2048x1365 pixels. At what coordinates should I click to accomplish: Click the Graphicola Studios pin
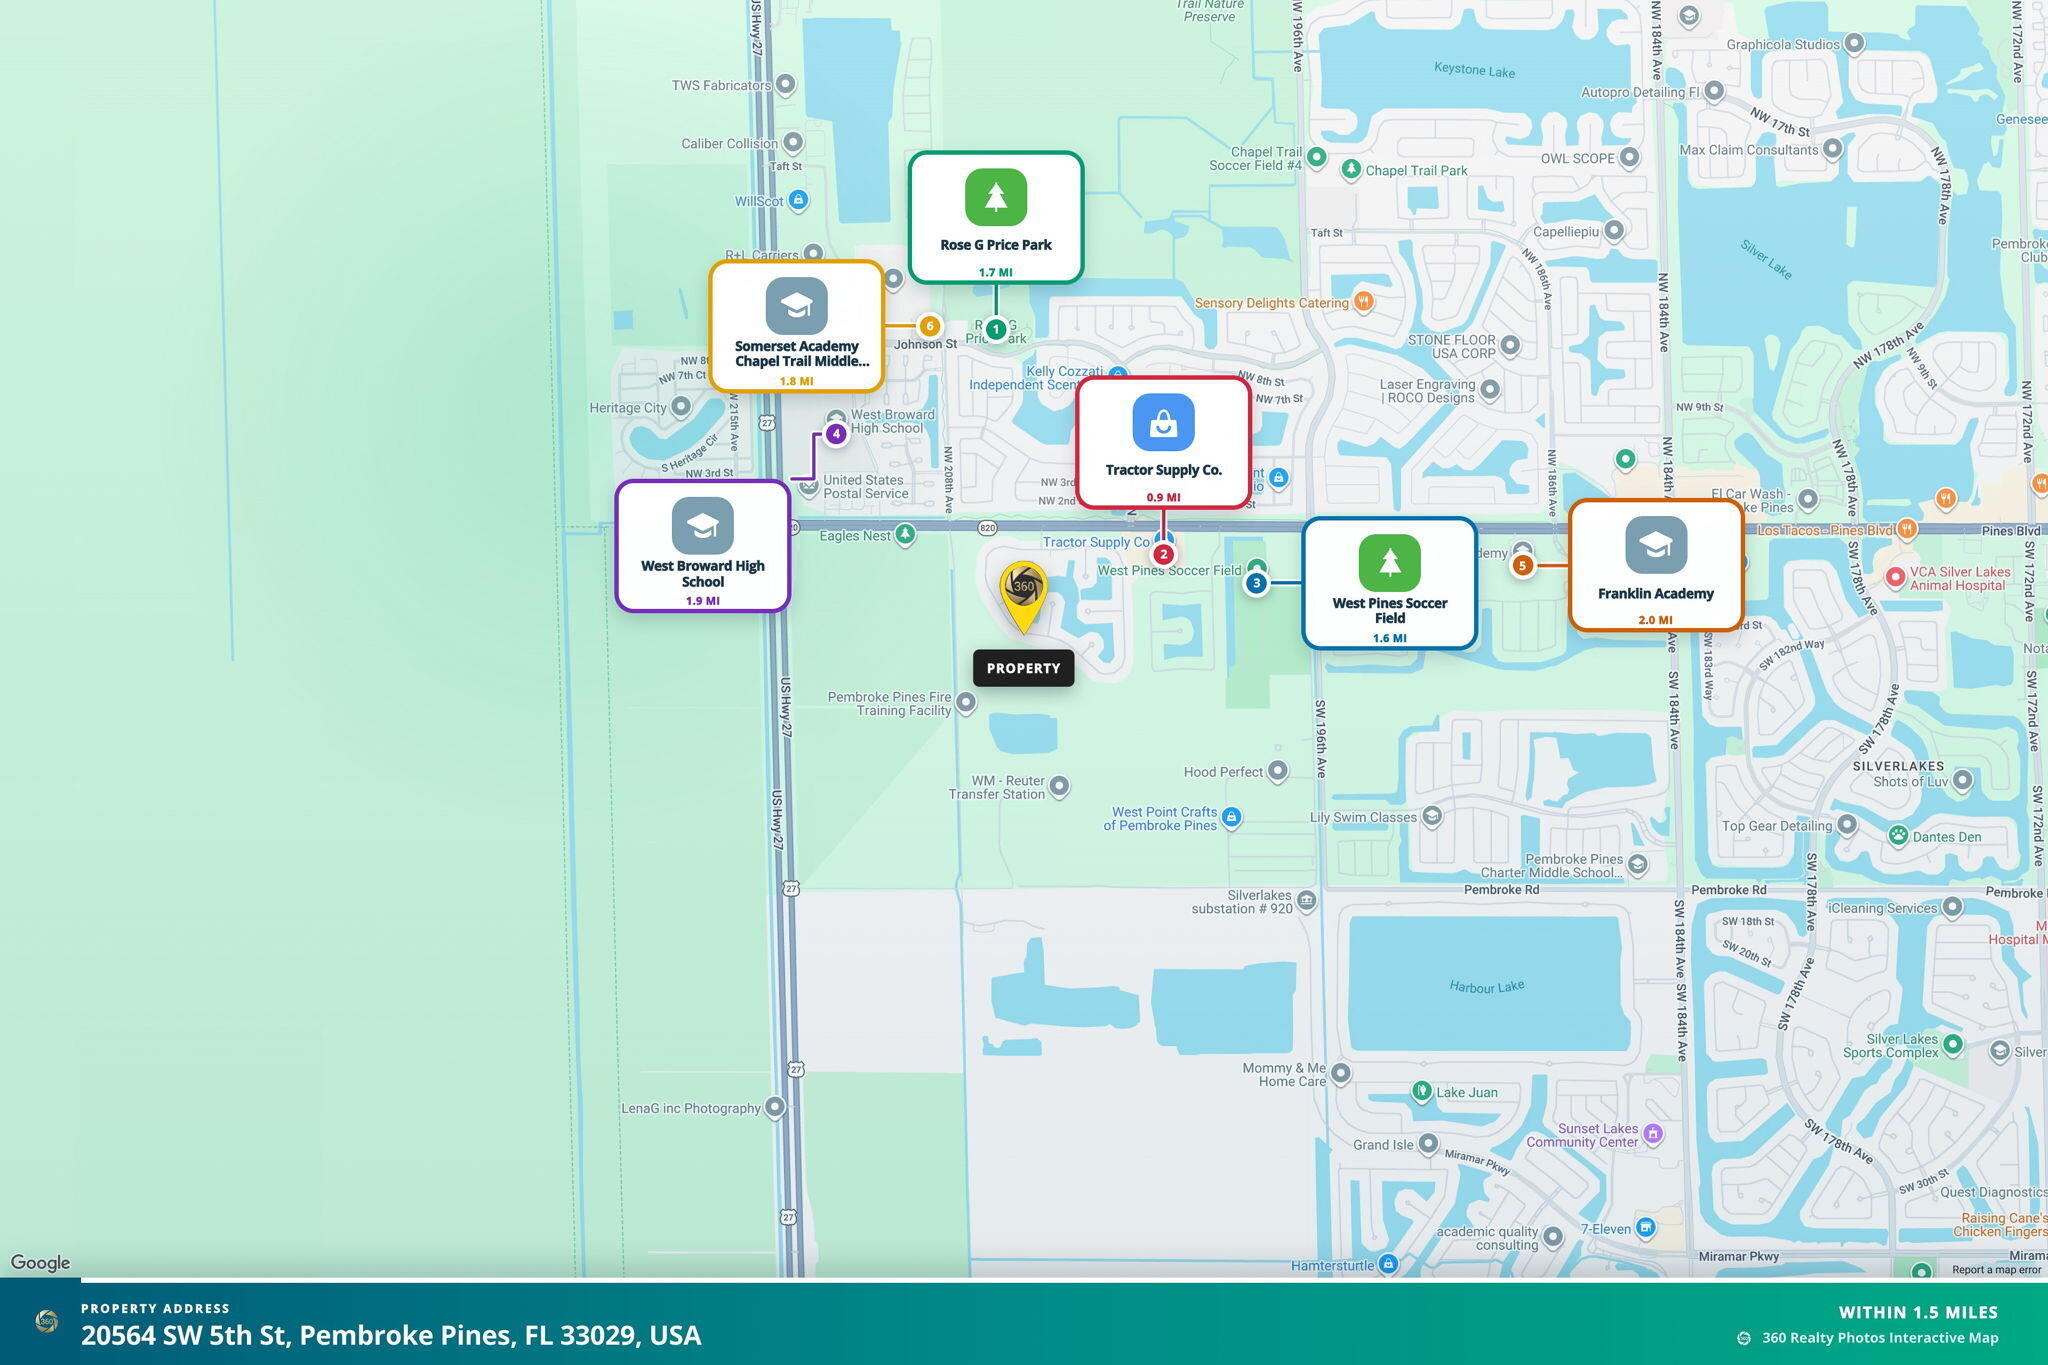[x=1855, y=43]
